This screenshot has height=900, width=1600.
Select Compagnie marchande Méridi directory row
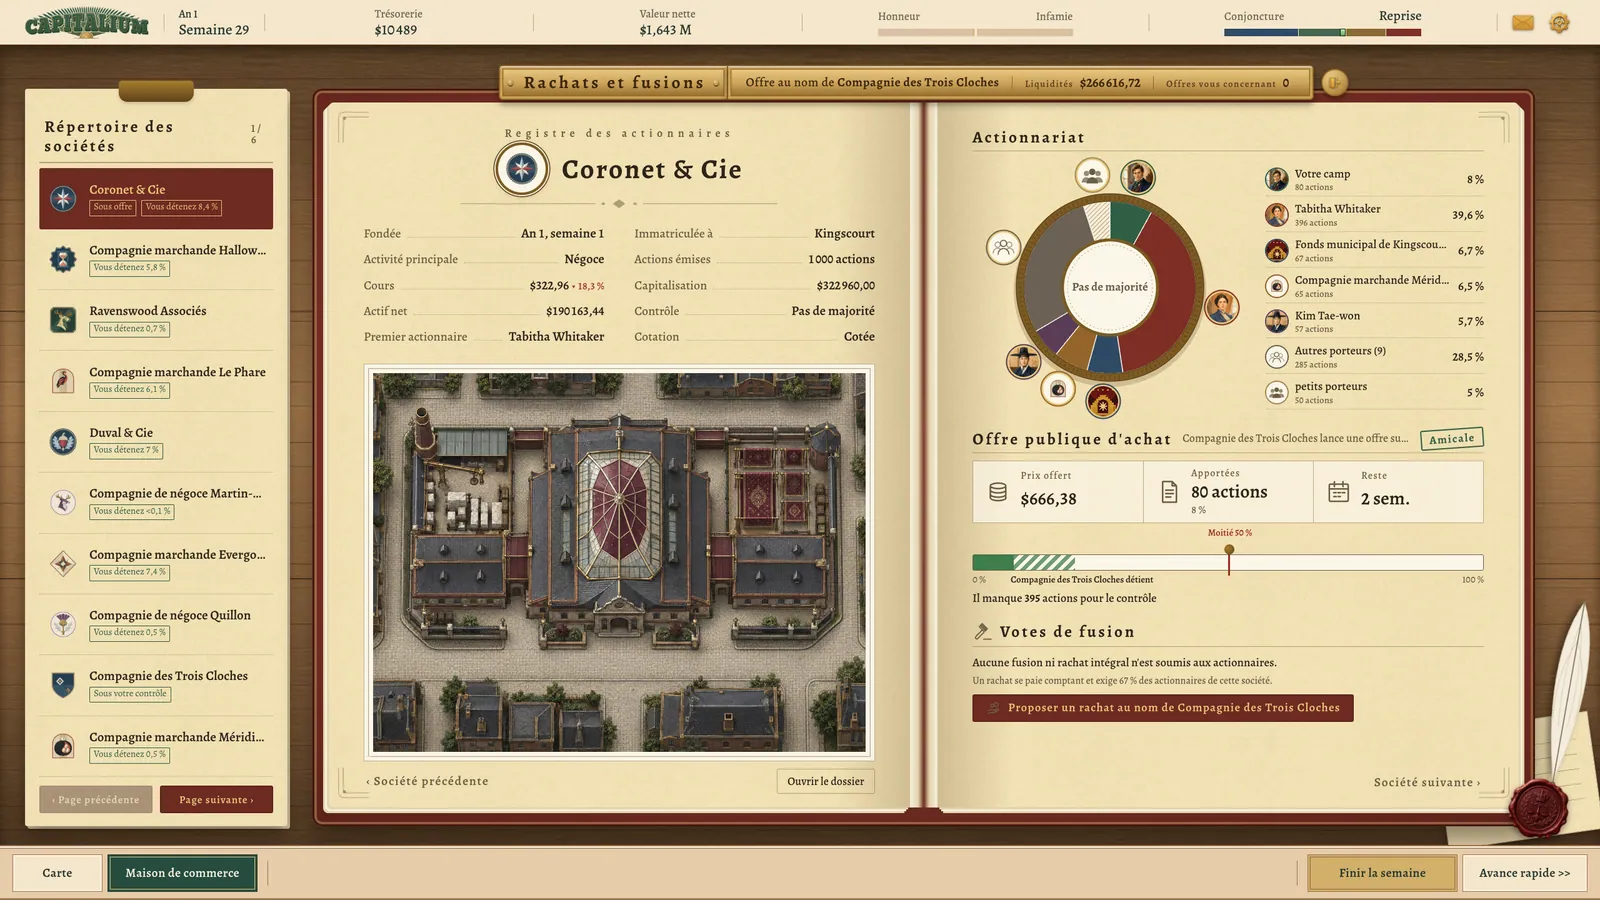pyautogui.click(x=156, y=746)
